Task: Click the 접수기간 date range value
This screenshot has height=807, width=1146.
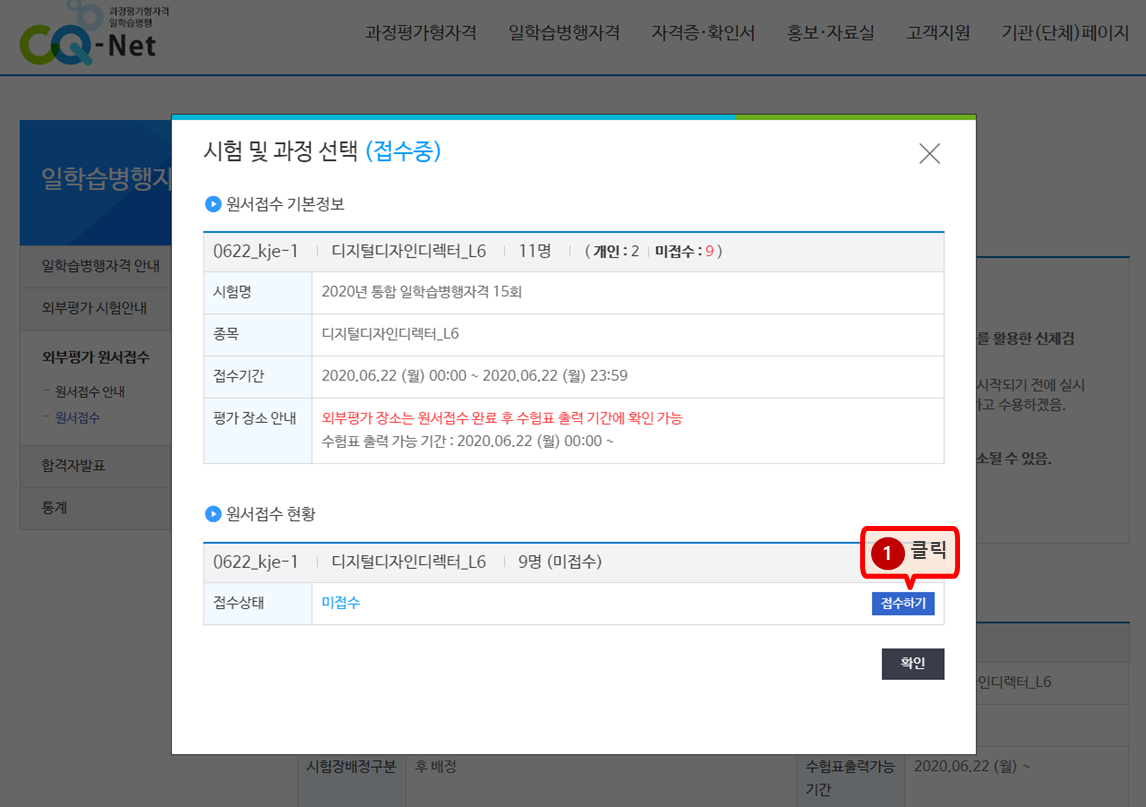Action: [474, 376]
